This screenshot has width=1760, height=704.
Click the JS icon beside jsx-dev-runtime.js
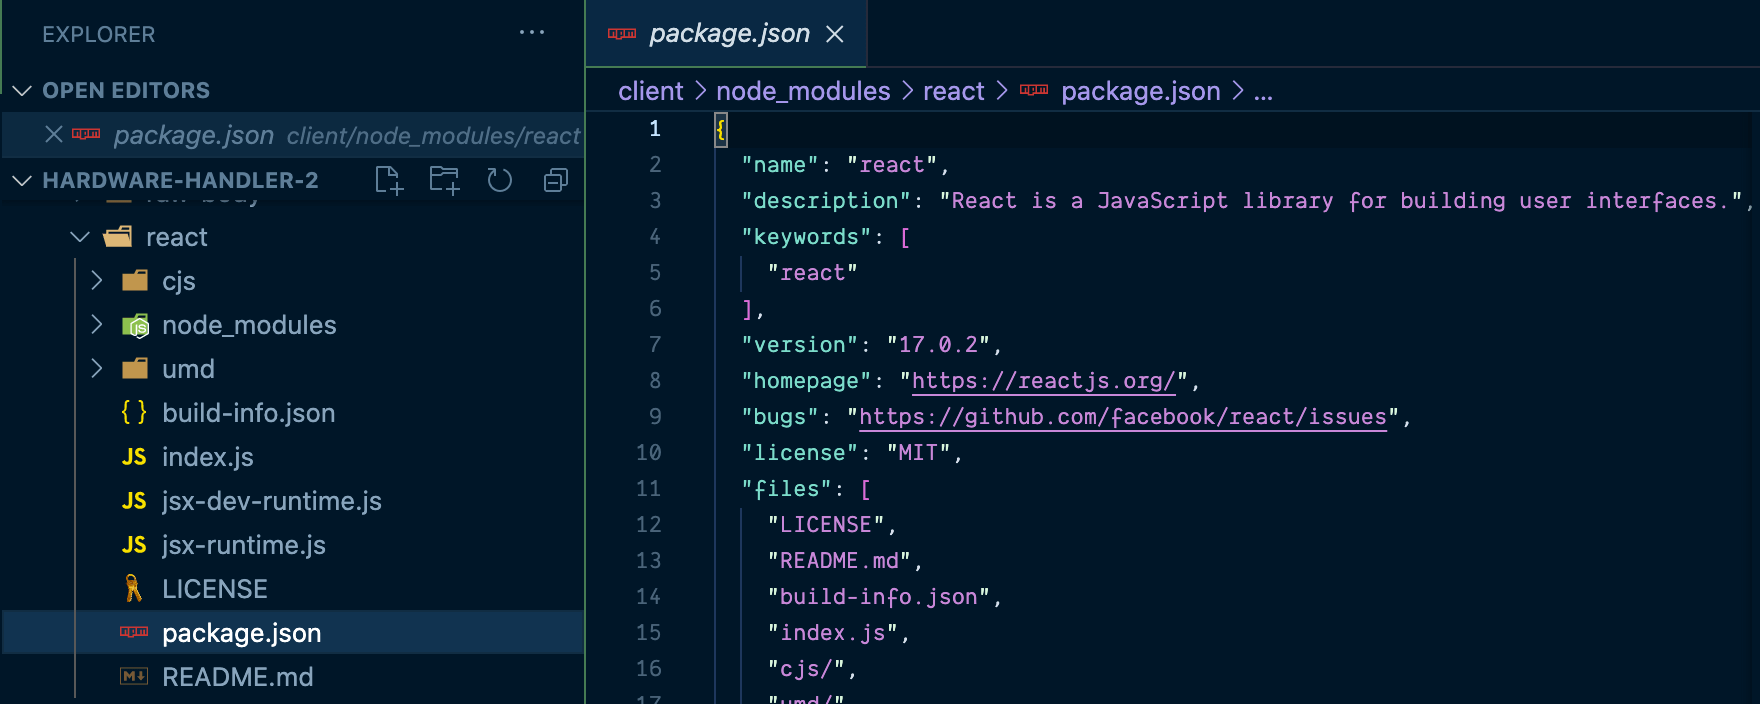click(x=134, y=501)
